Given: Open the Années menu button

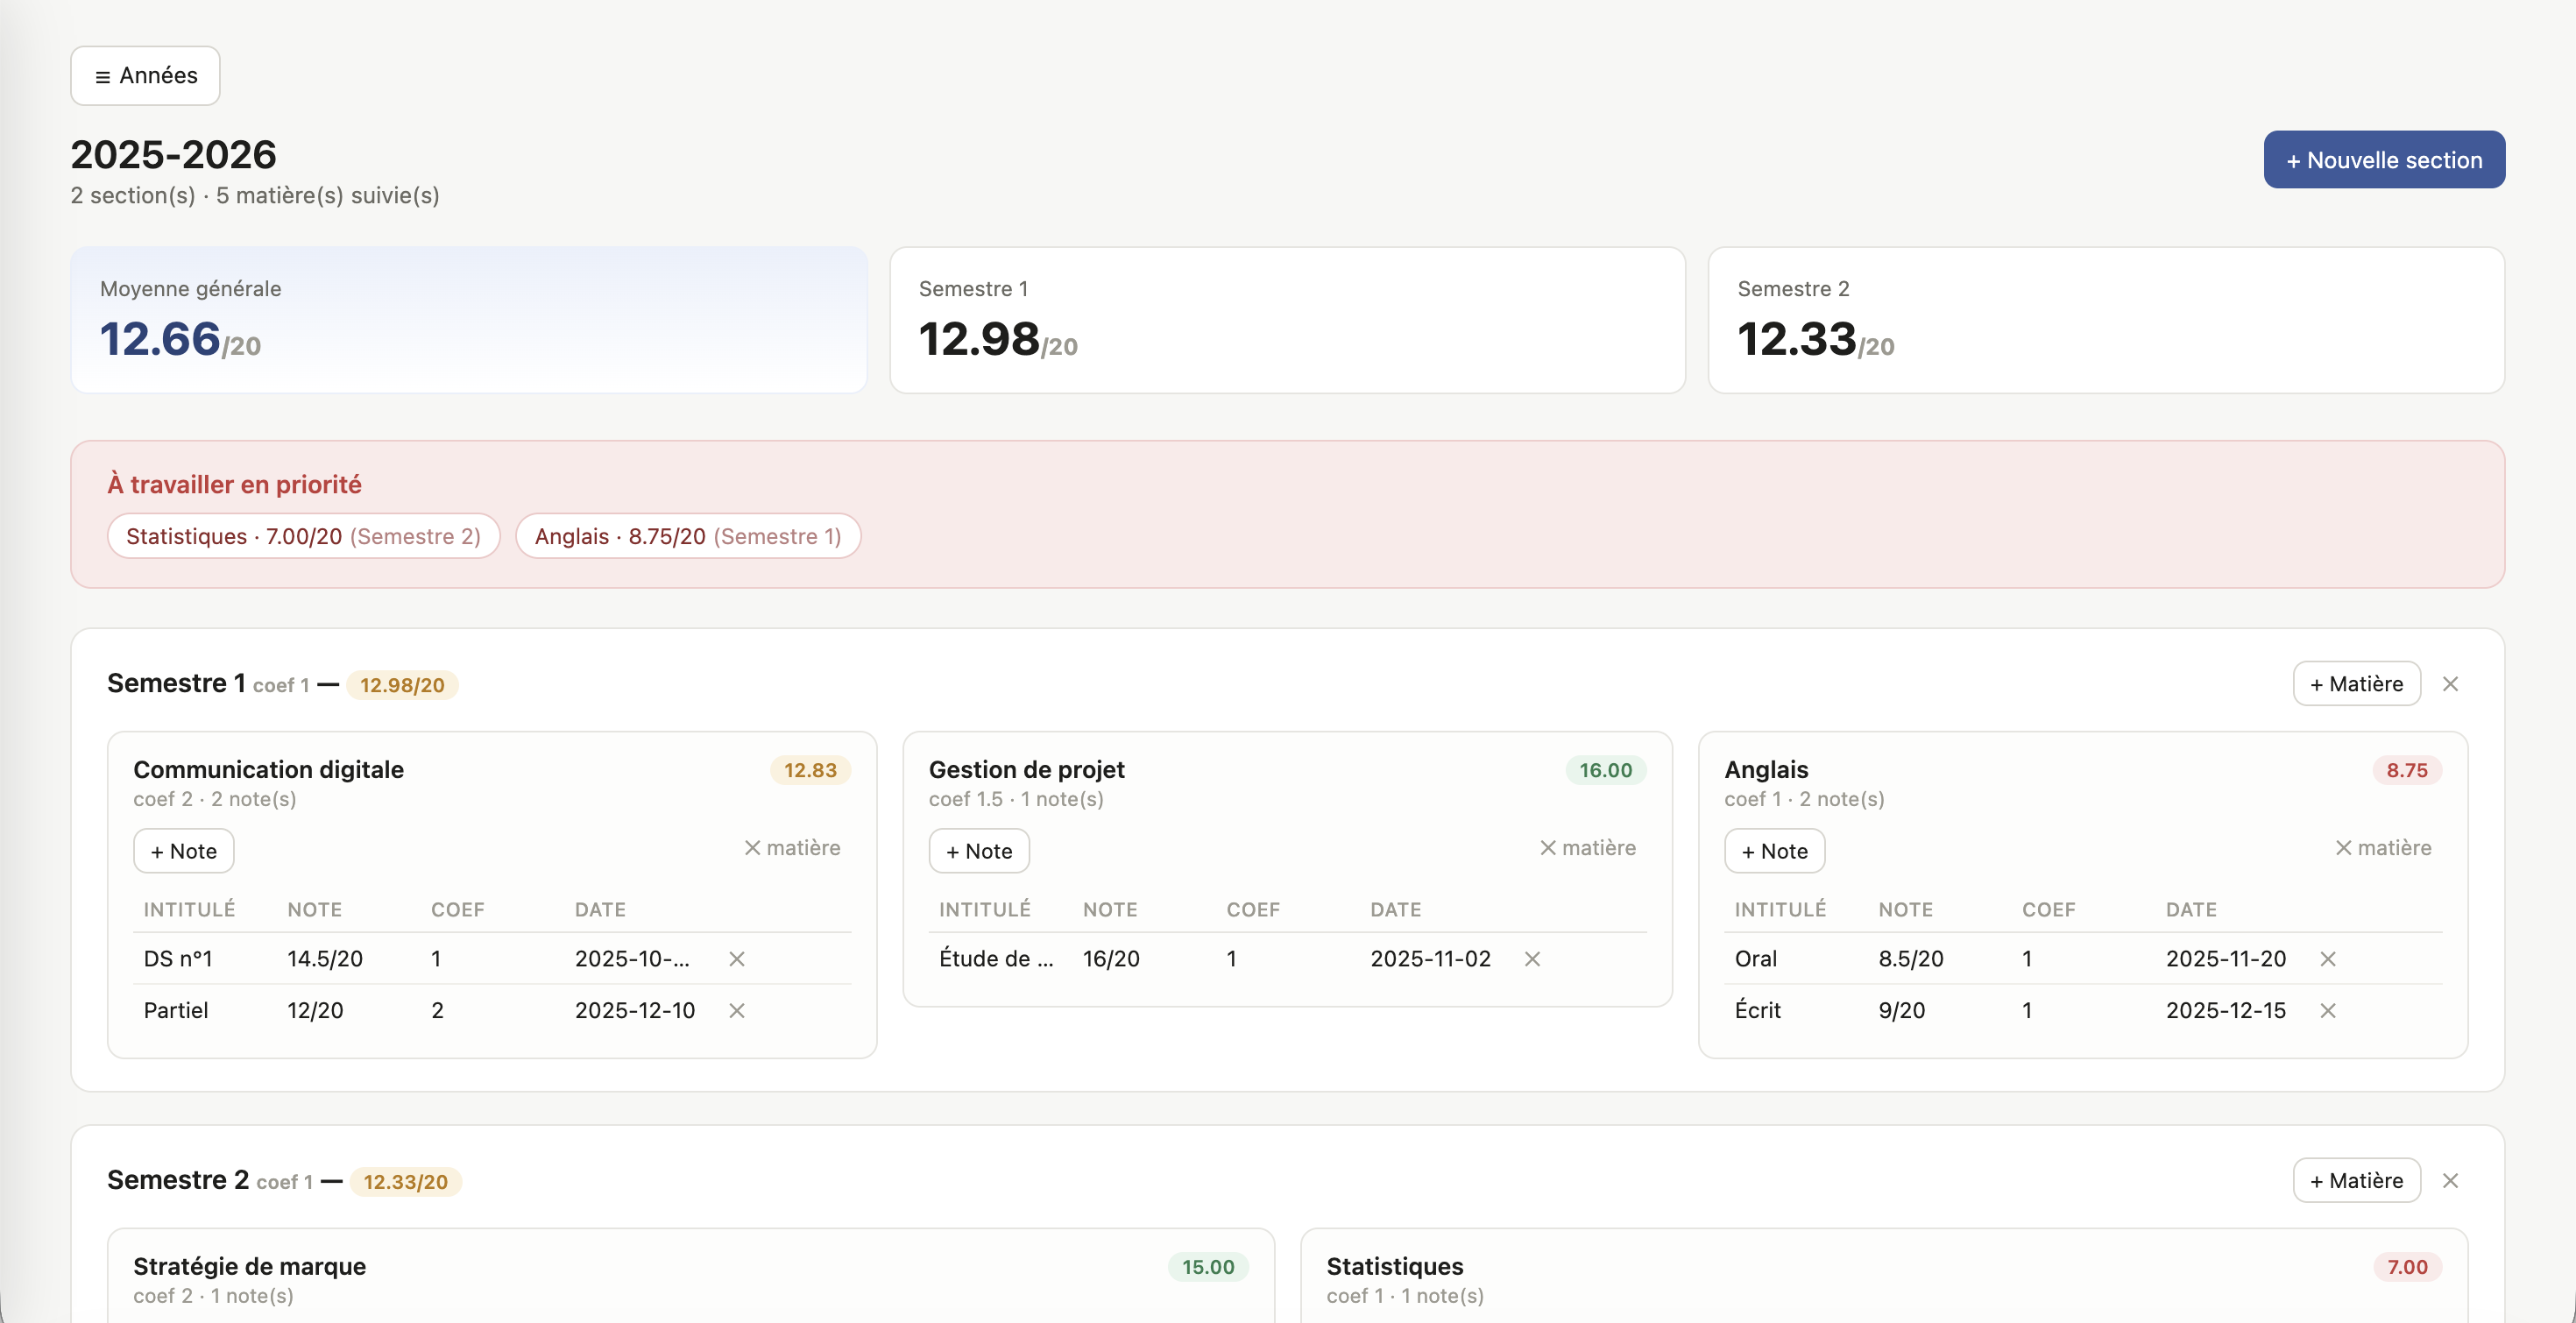Looking at the screenshot, I should pos(145,75).
